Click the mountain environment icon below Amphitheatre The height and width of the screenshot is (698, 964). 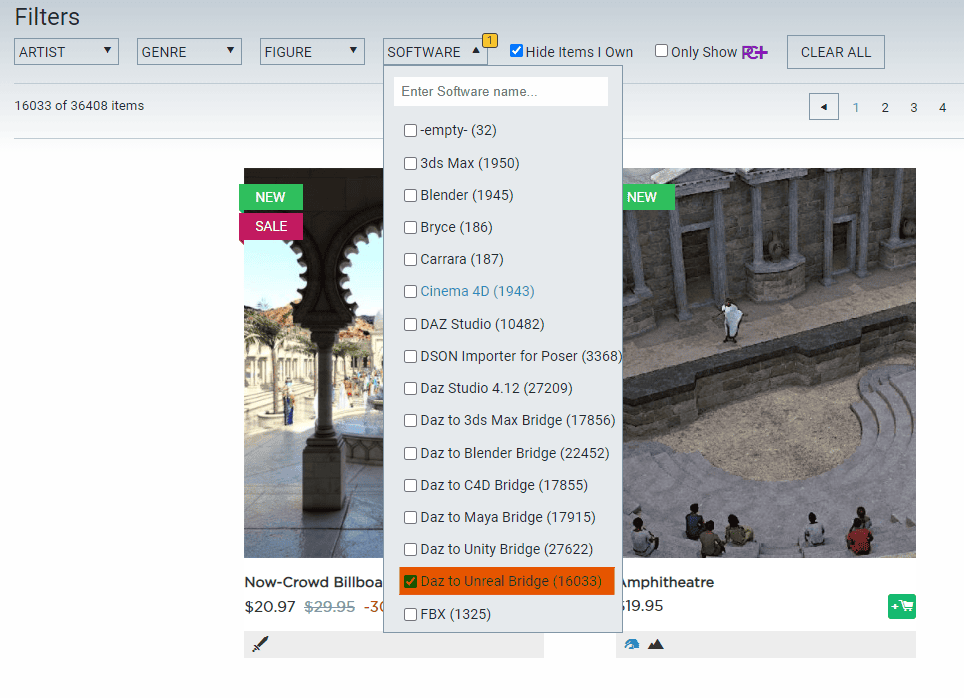pos(657,645)
